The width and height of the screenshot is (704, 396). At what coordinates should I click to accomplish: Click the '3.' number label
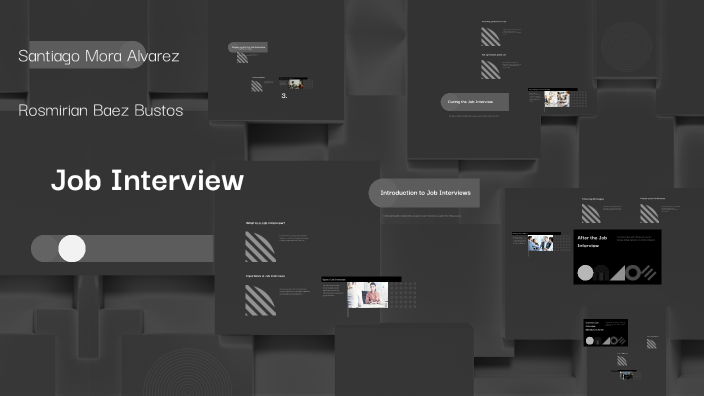tap(284, 96)
